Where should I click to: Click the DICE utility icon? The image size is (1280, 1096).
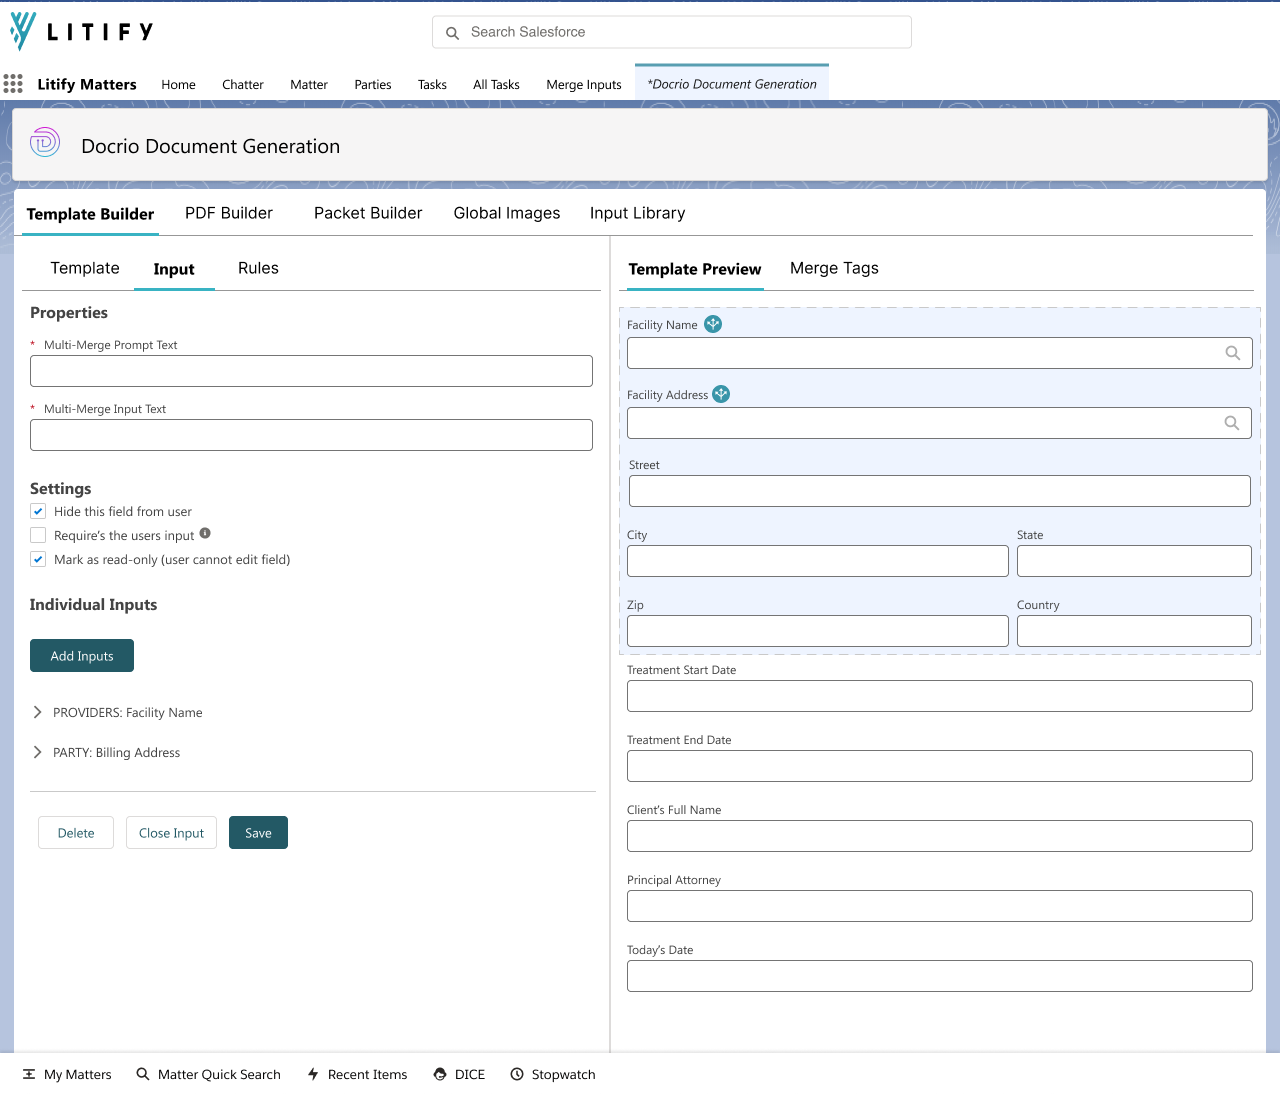440,1074
